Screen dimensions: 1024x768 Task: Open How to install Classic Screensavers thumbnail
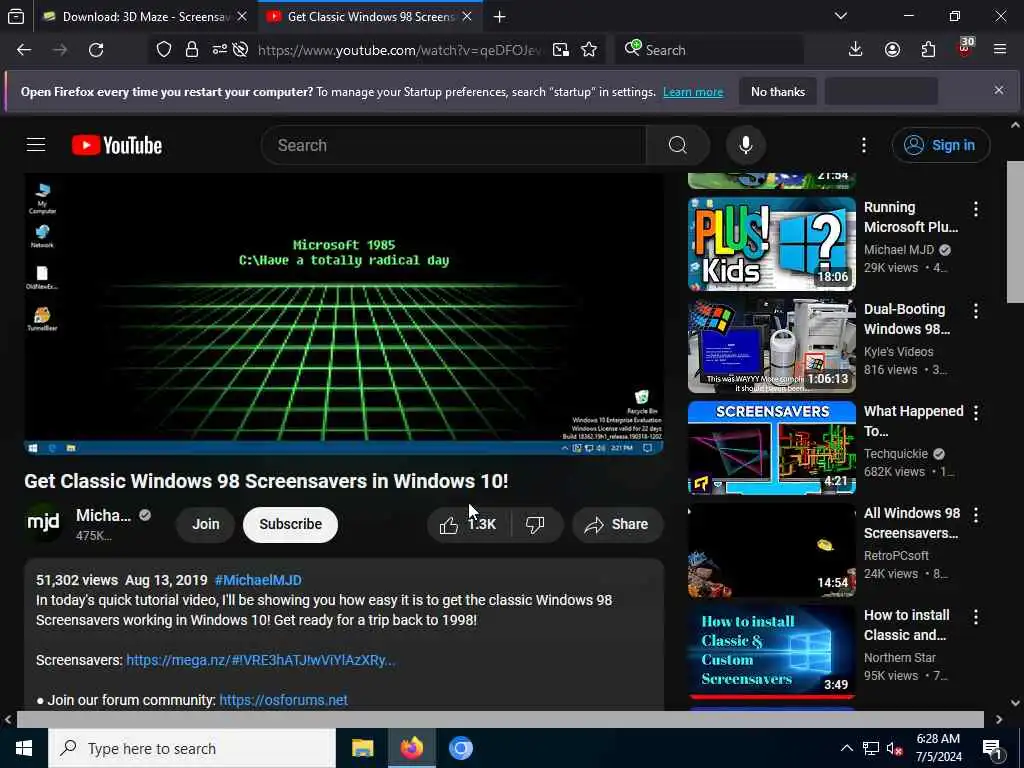[x=772, y=651]
